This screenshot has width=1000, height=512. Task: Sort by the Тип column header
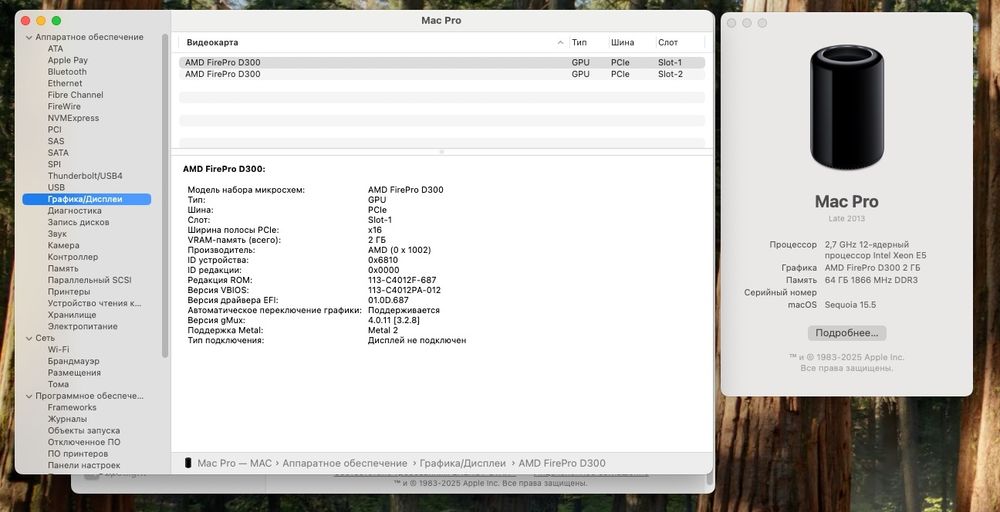579,43
